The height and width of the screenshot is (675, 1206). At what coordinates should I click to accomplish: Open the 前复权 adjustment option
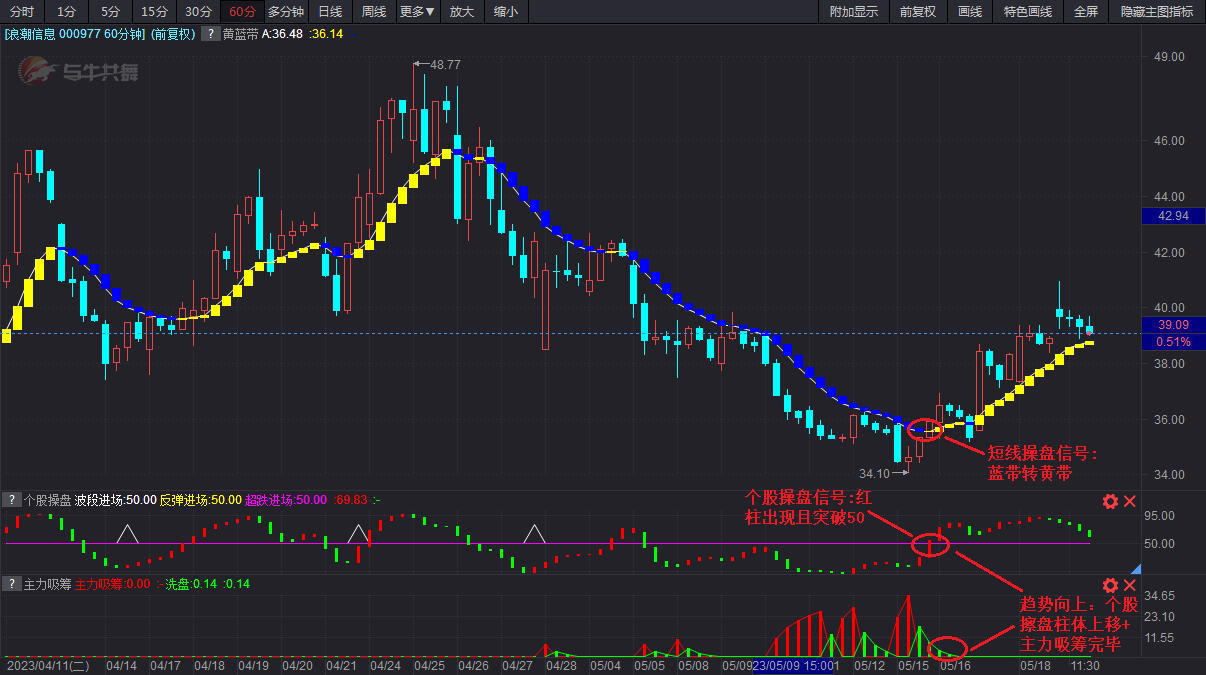coord(918,12)
